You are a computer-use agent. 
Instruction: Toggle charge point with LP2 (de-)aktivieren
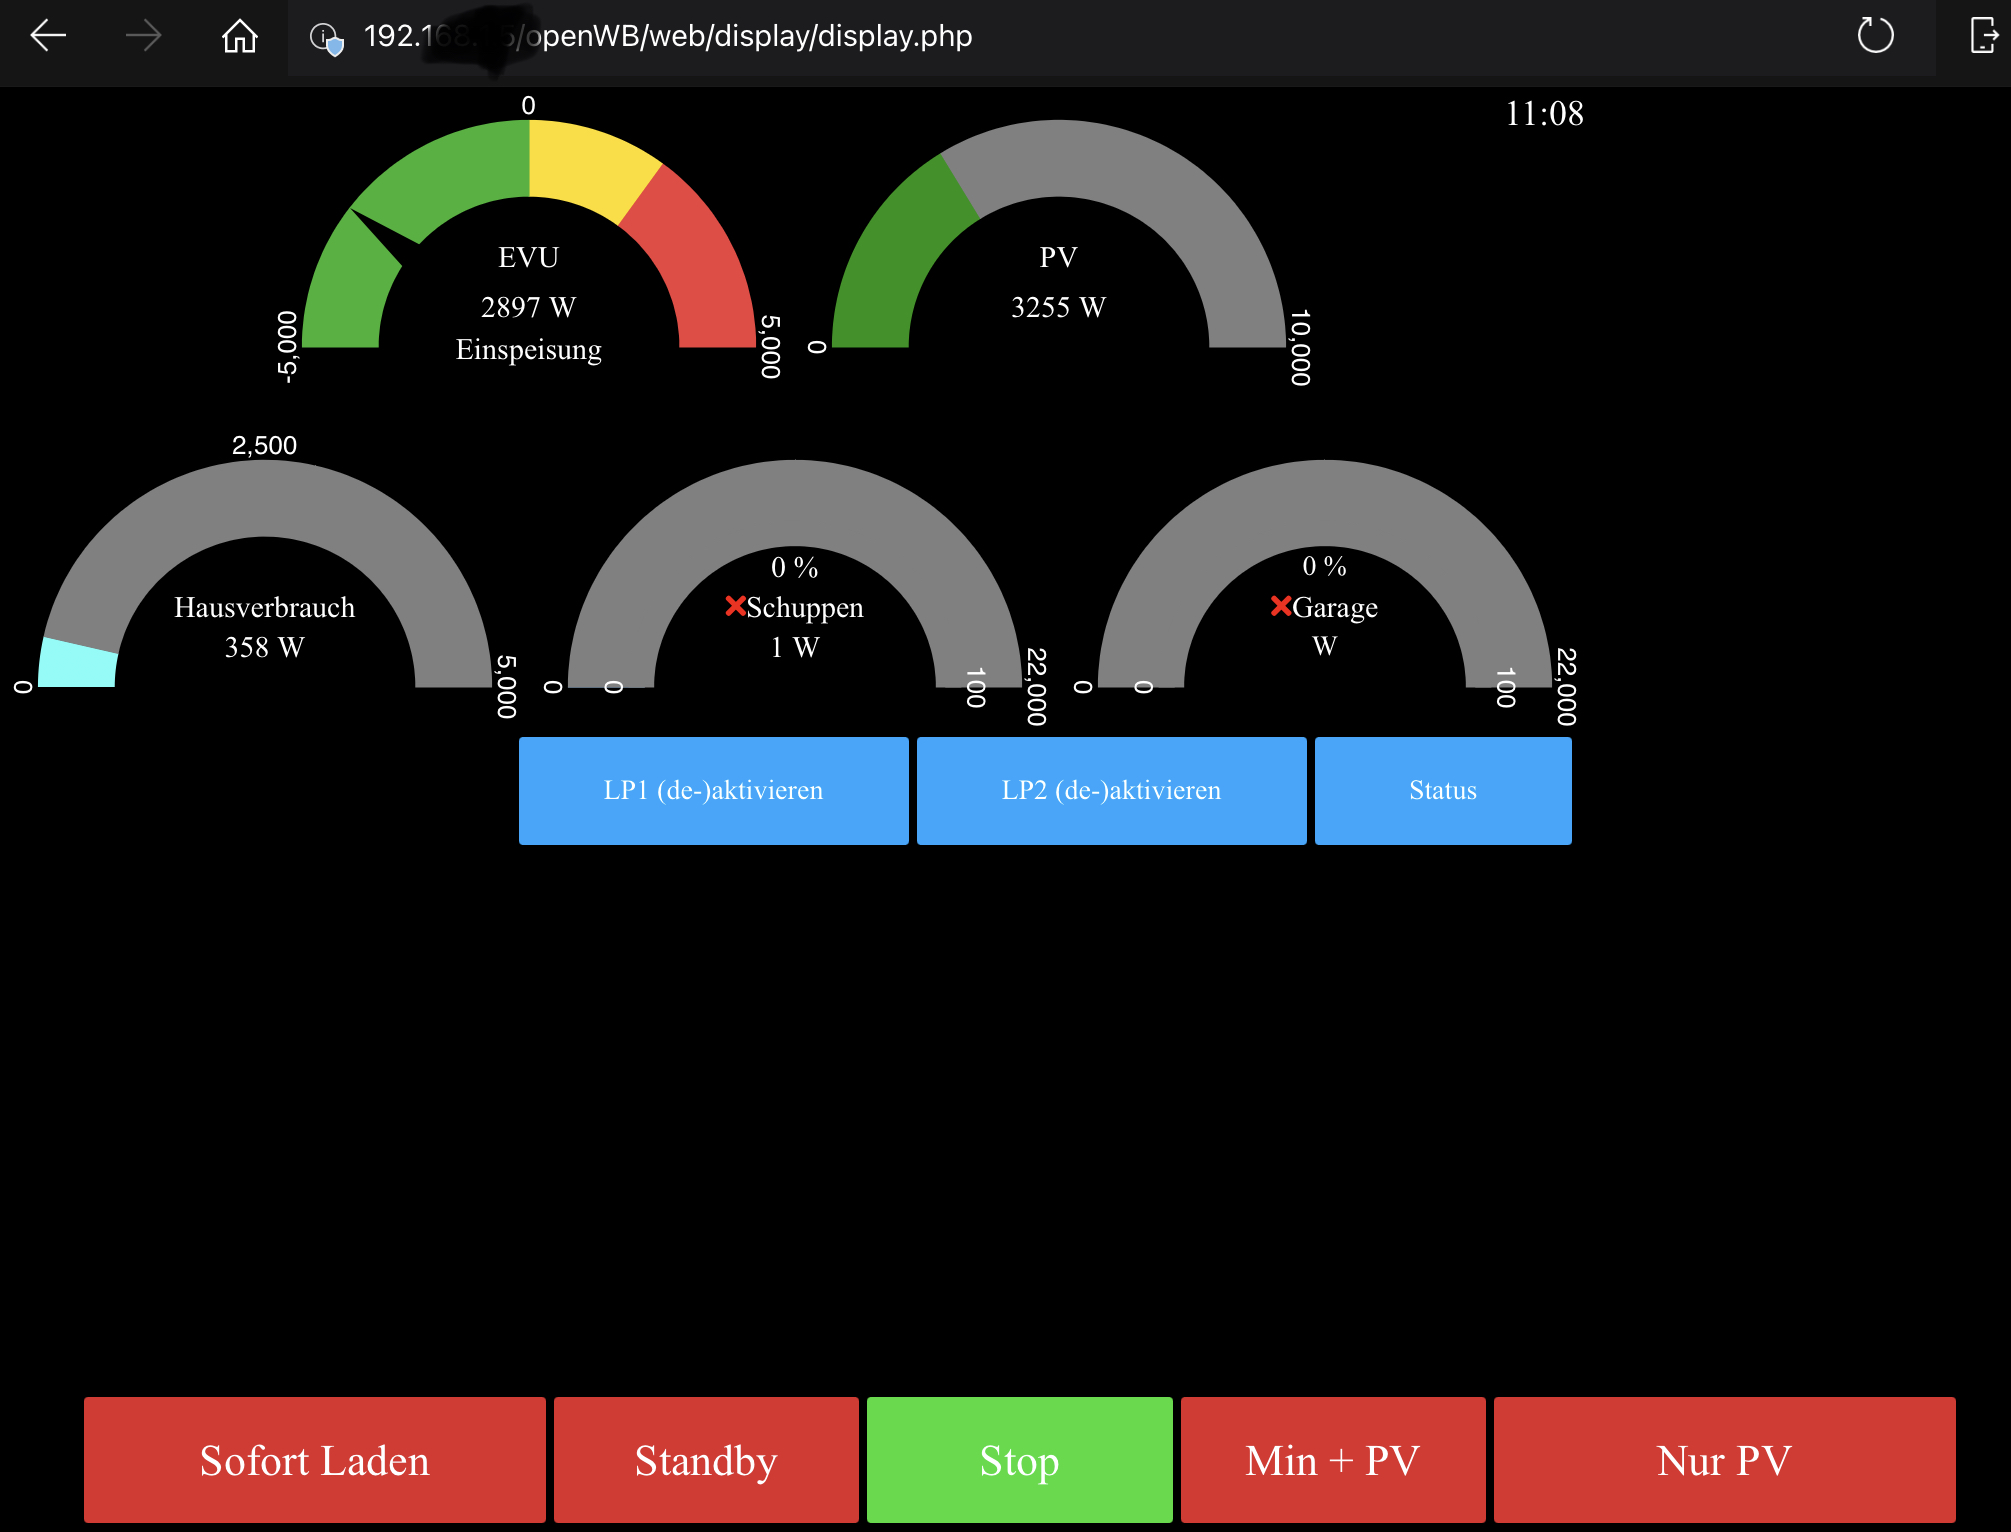(x=1111, y=790)
